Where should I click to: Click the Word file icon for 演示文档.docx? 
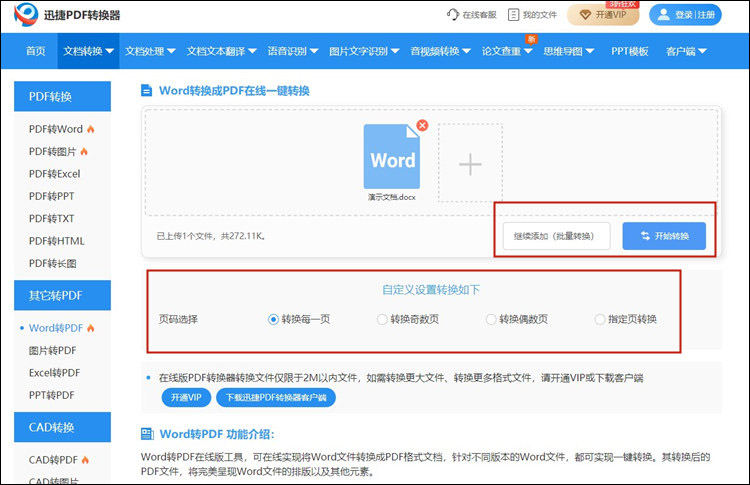392,156
